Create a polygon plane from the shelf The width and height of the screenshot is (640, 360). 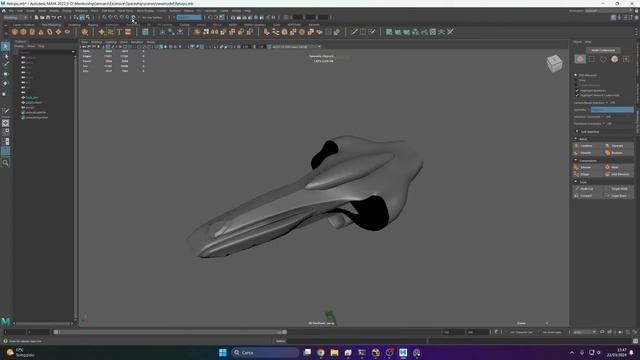(58, 32)
